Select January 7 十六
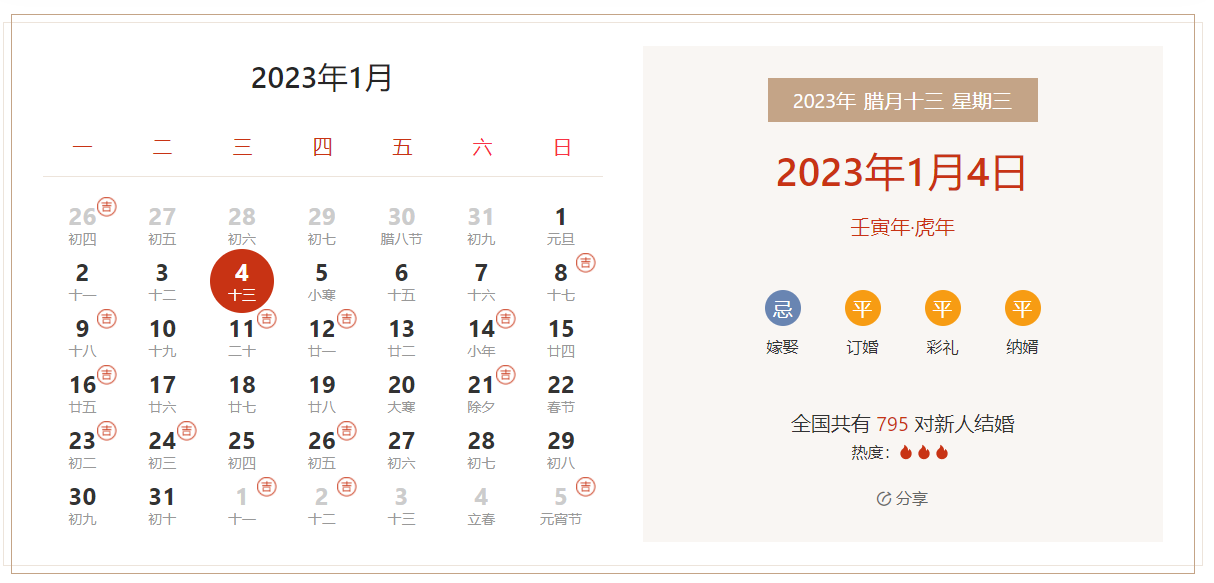Viewport: 1214px width, 583px height. tap(481, 282)
